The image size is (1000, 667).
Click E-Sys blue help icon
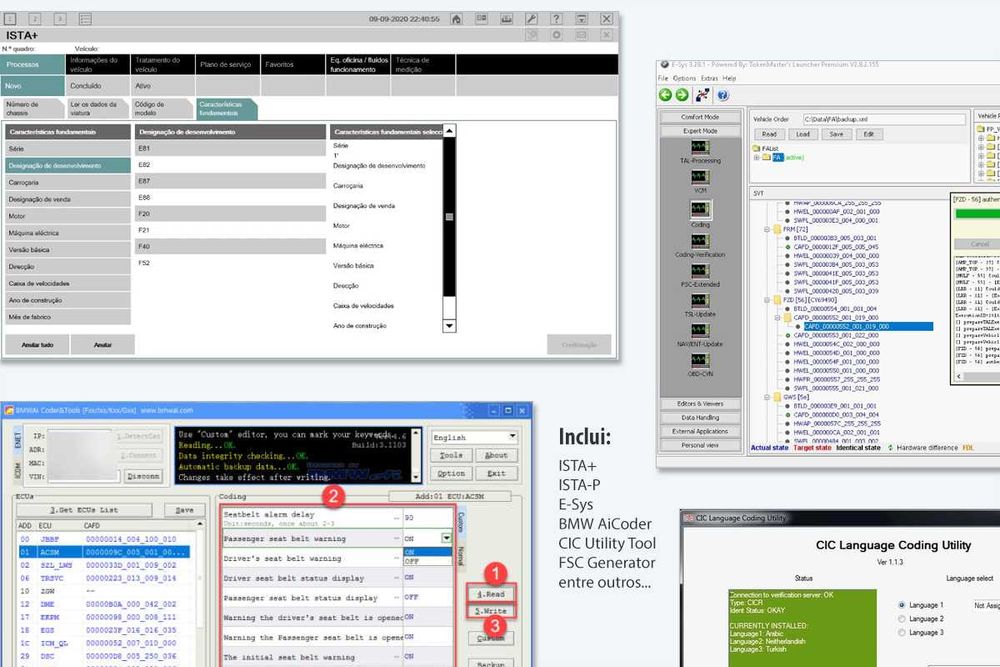point(723,95)
